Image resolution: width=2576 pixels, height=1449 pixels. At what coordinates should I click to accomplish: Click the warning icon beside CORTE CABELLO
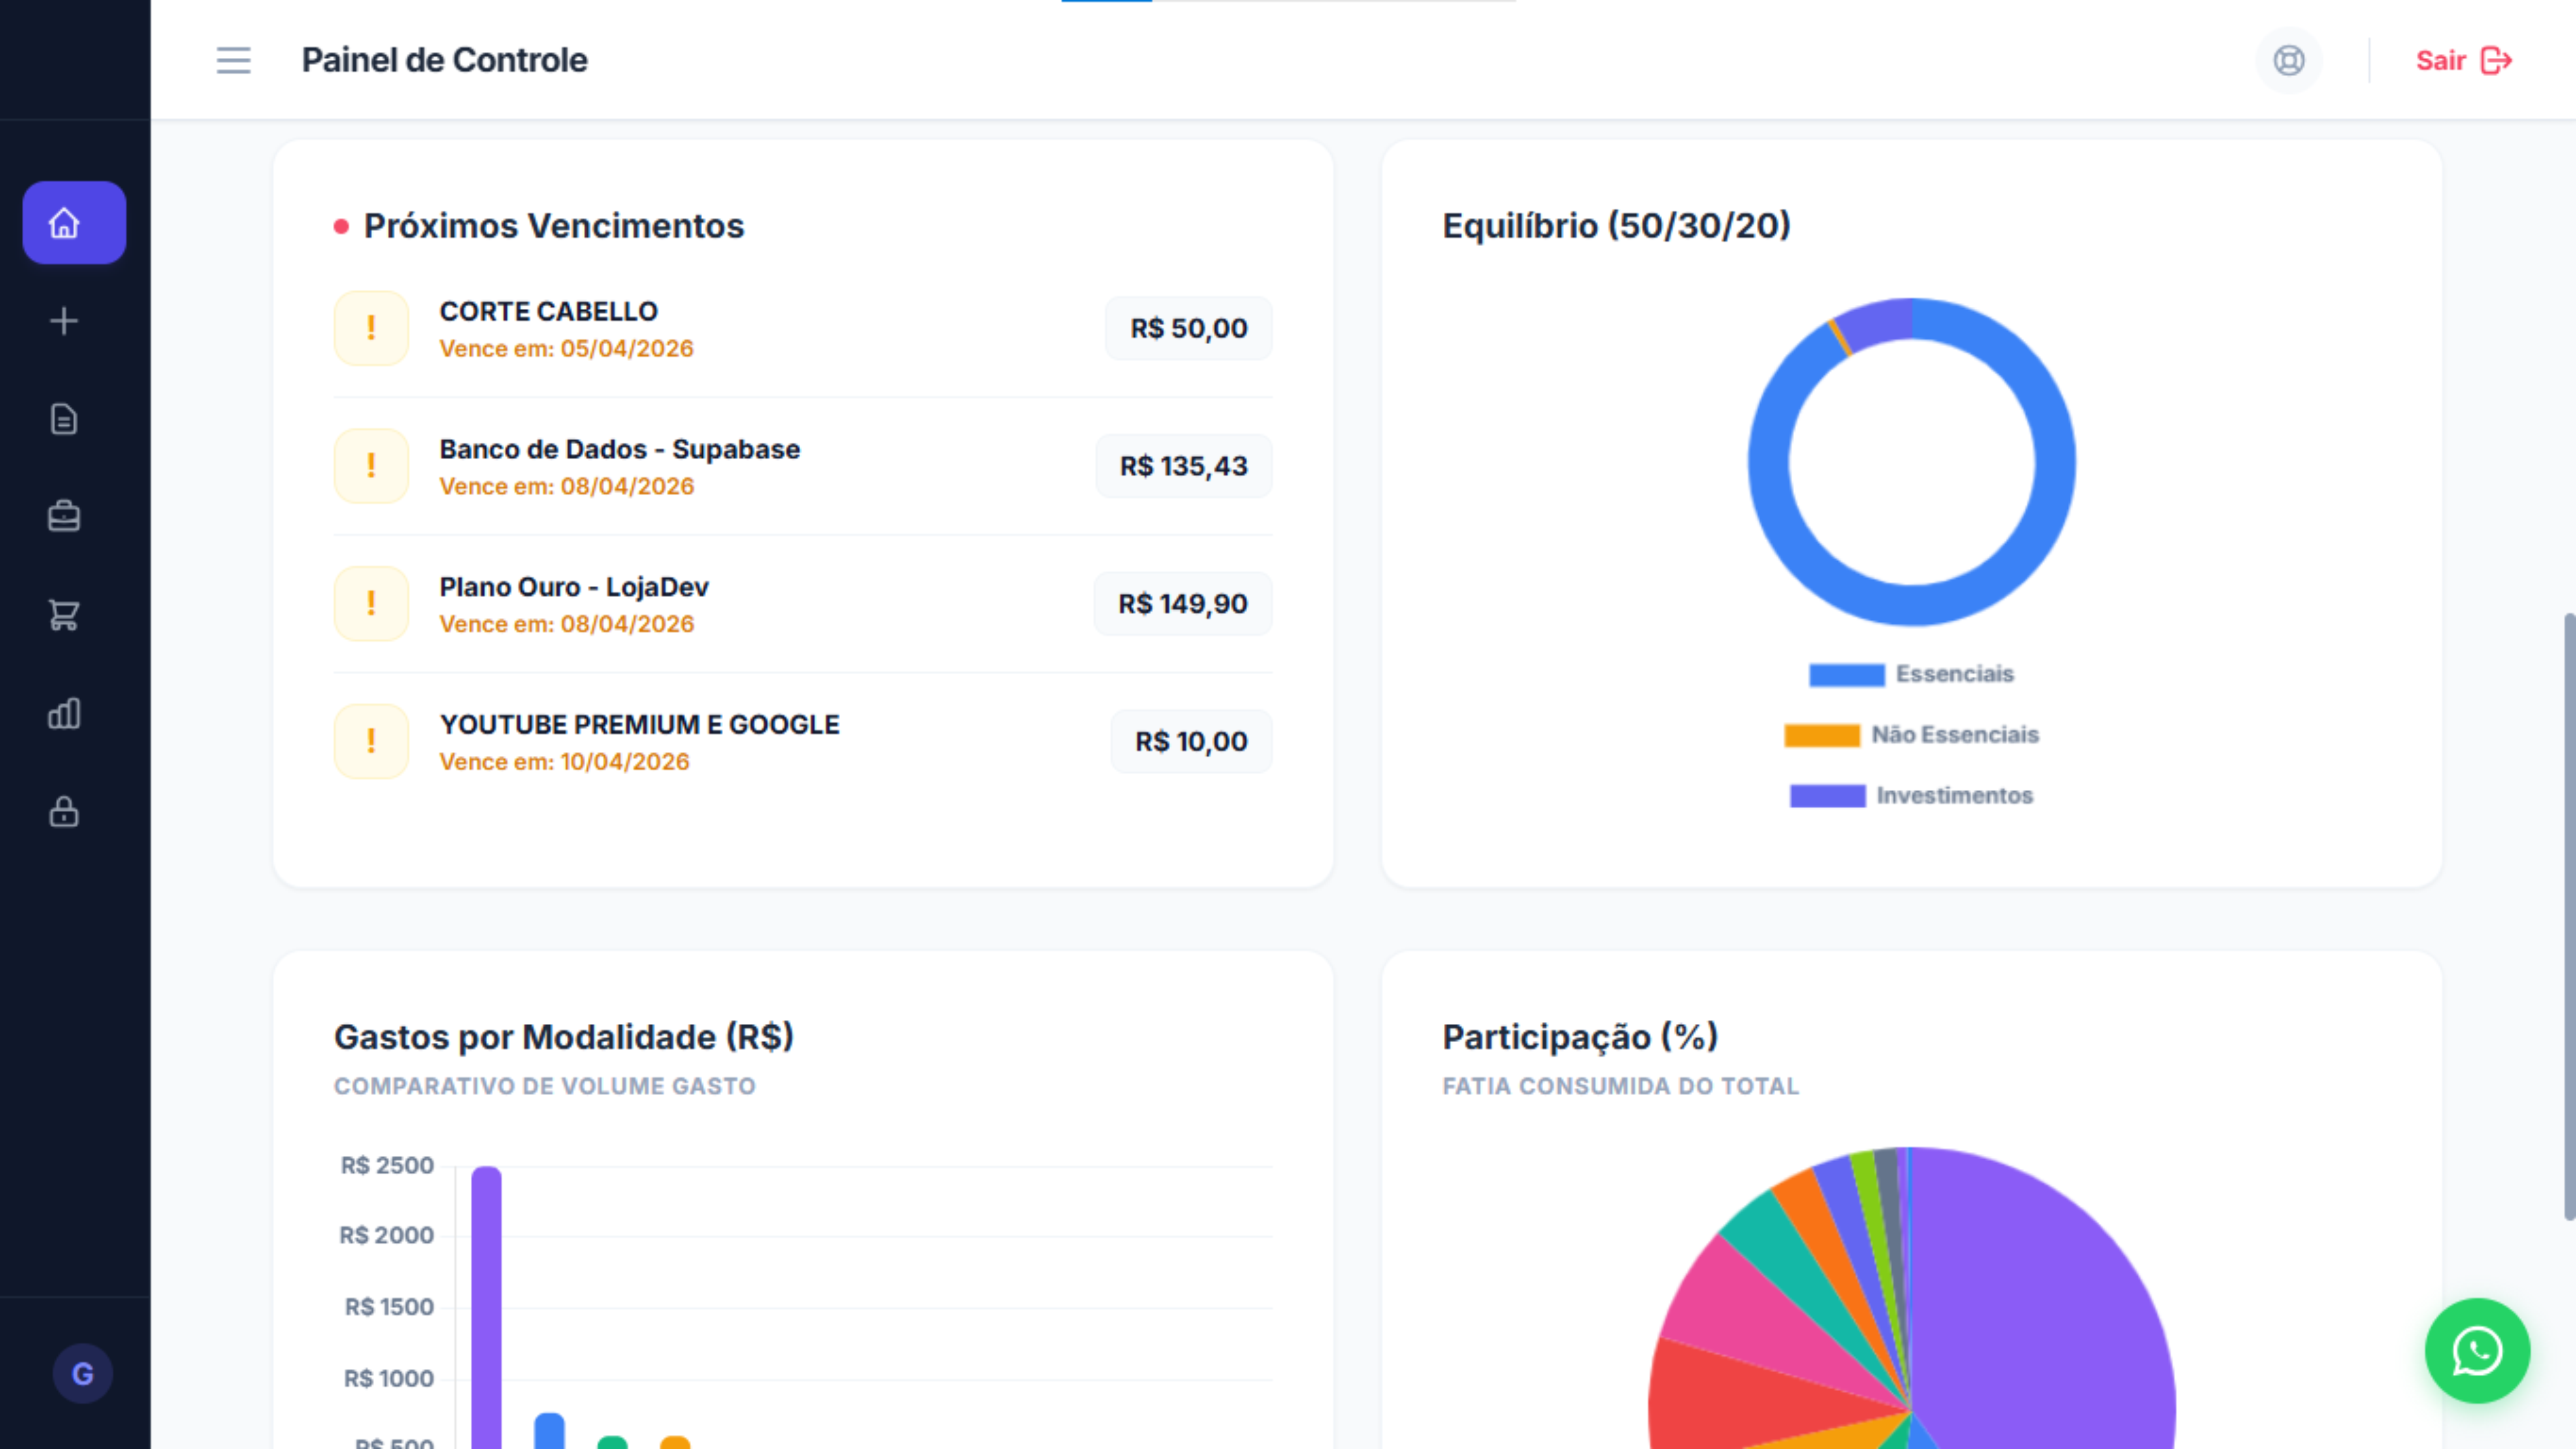pos(371,328)
